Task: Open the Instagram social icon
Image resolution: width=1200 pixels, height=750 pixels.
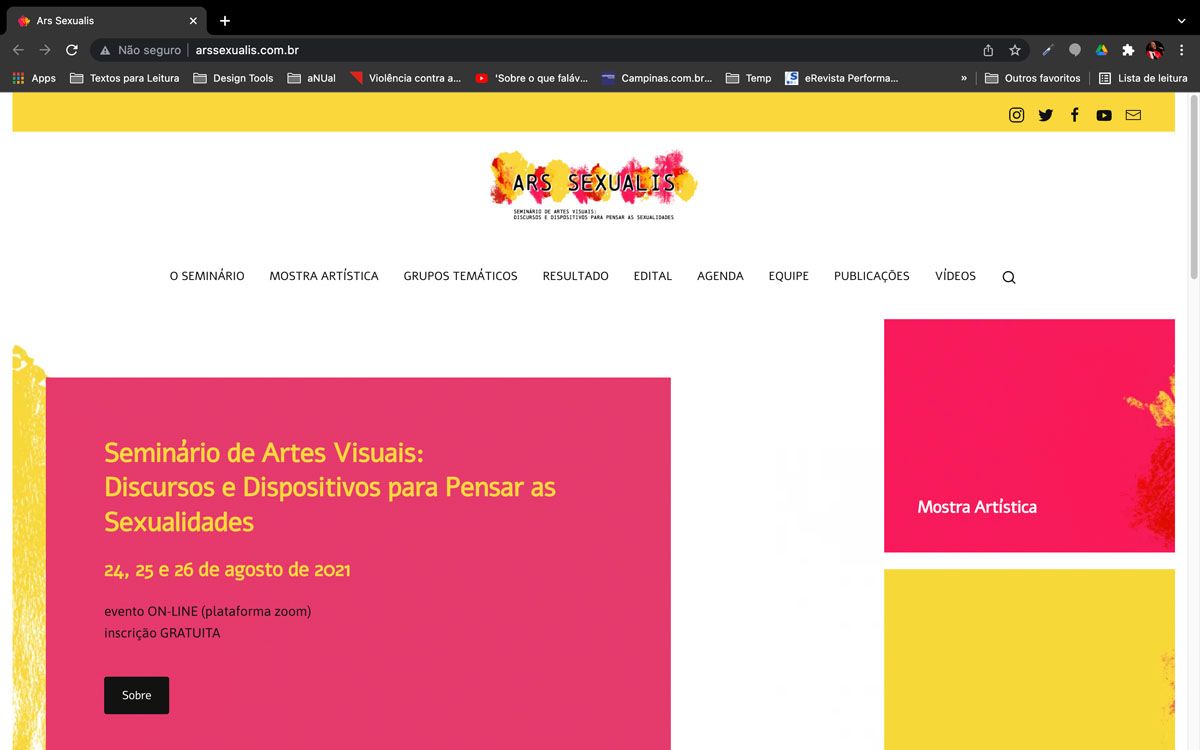Action: click(1016, 115)
